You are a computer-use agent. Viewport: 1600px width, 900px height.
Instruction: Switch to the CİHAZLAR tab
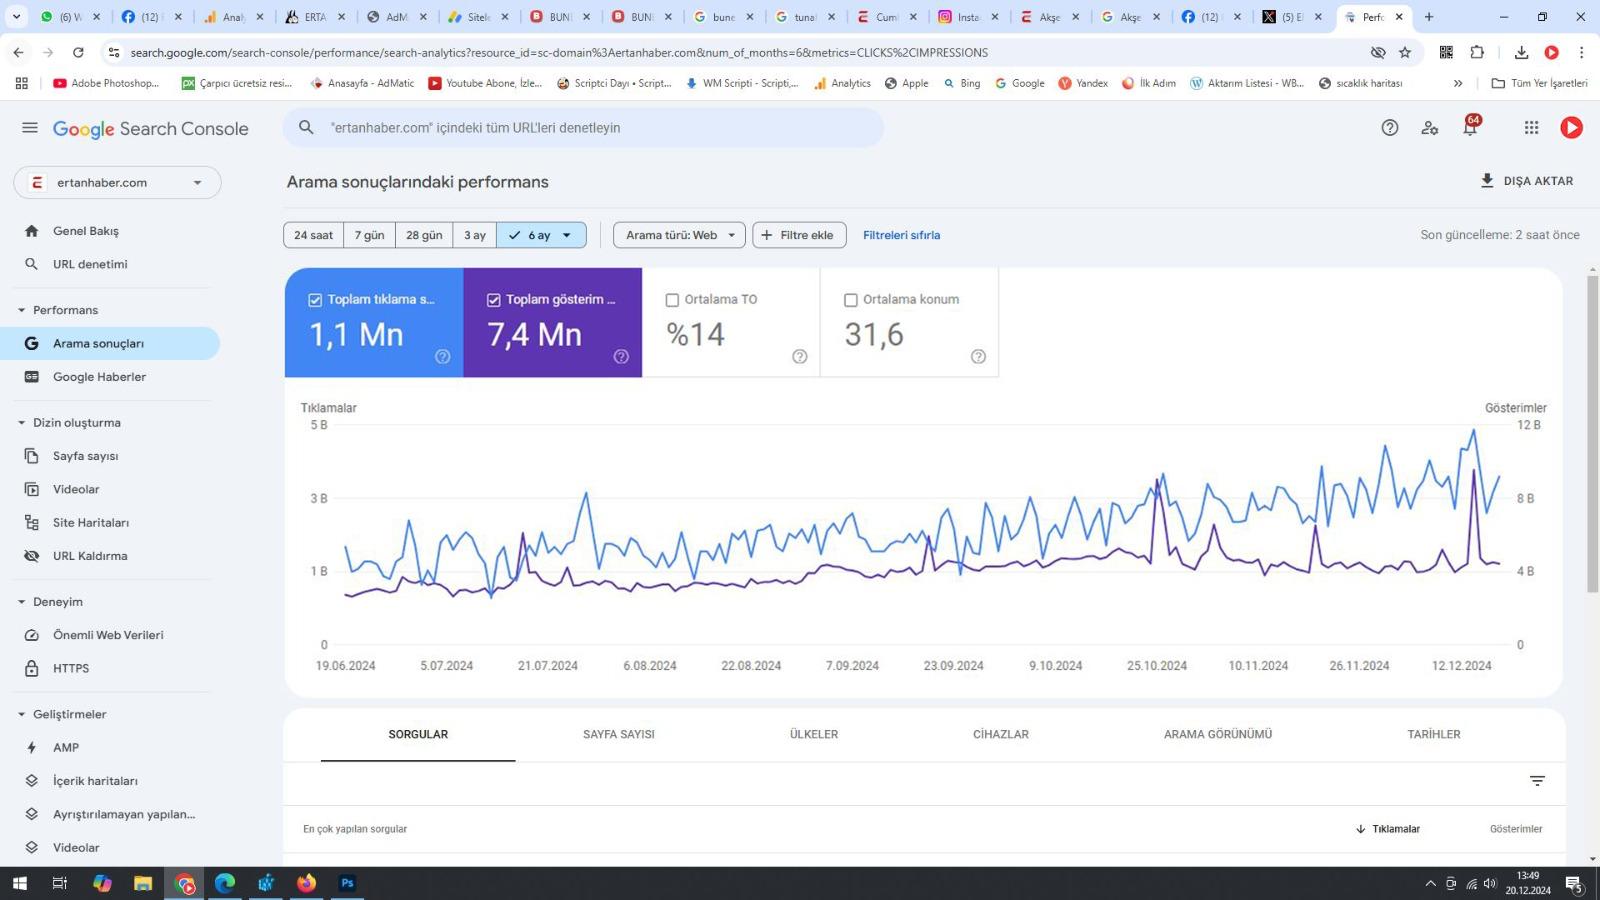point(1001,734)
